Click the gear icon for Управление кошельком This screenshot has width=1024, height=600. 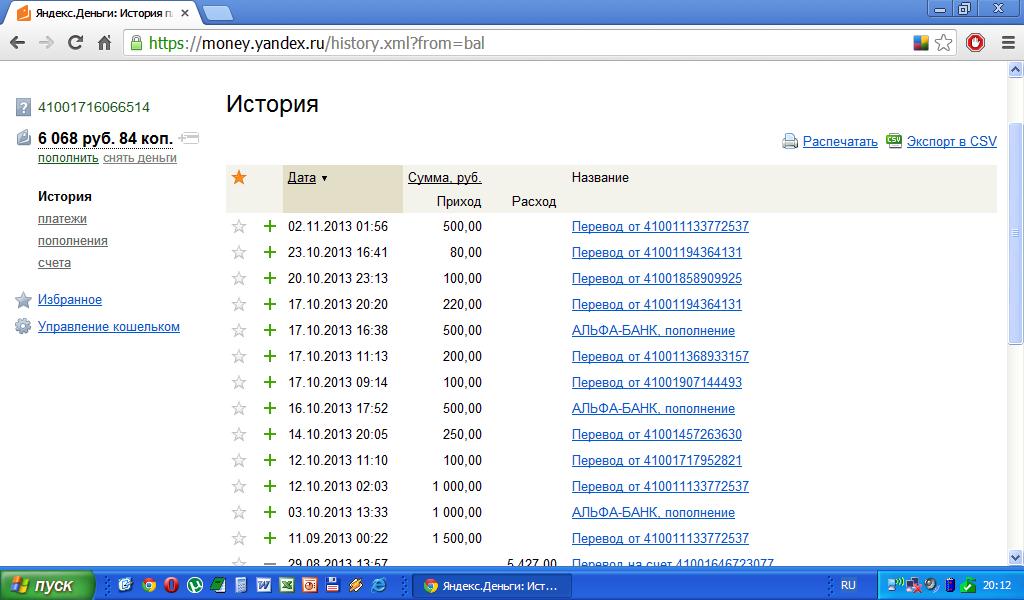click(x=23, y=326)
